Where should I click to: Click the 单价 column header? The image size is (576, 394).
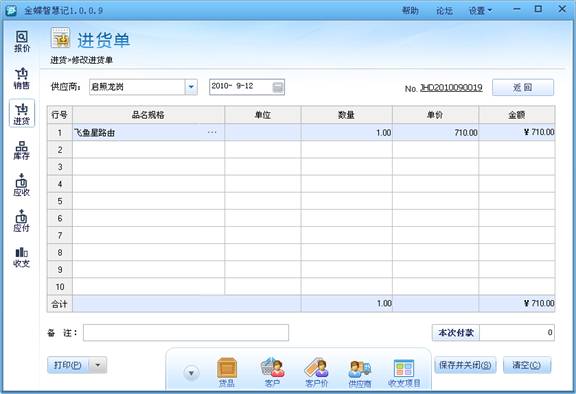435,115
